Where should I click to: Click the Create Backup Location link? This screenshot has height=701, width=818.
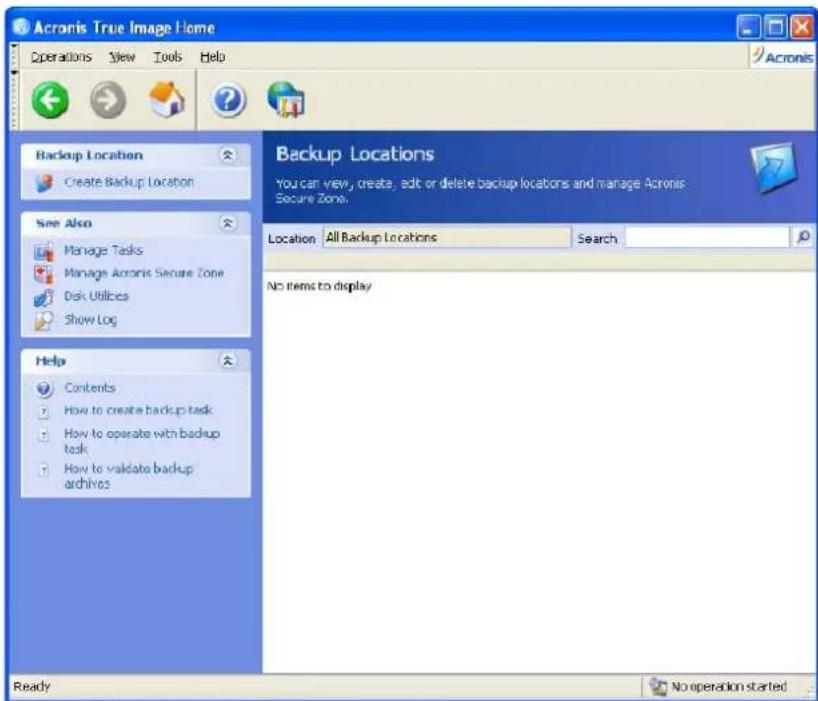point(129,182)
